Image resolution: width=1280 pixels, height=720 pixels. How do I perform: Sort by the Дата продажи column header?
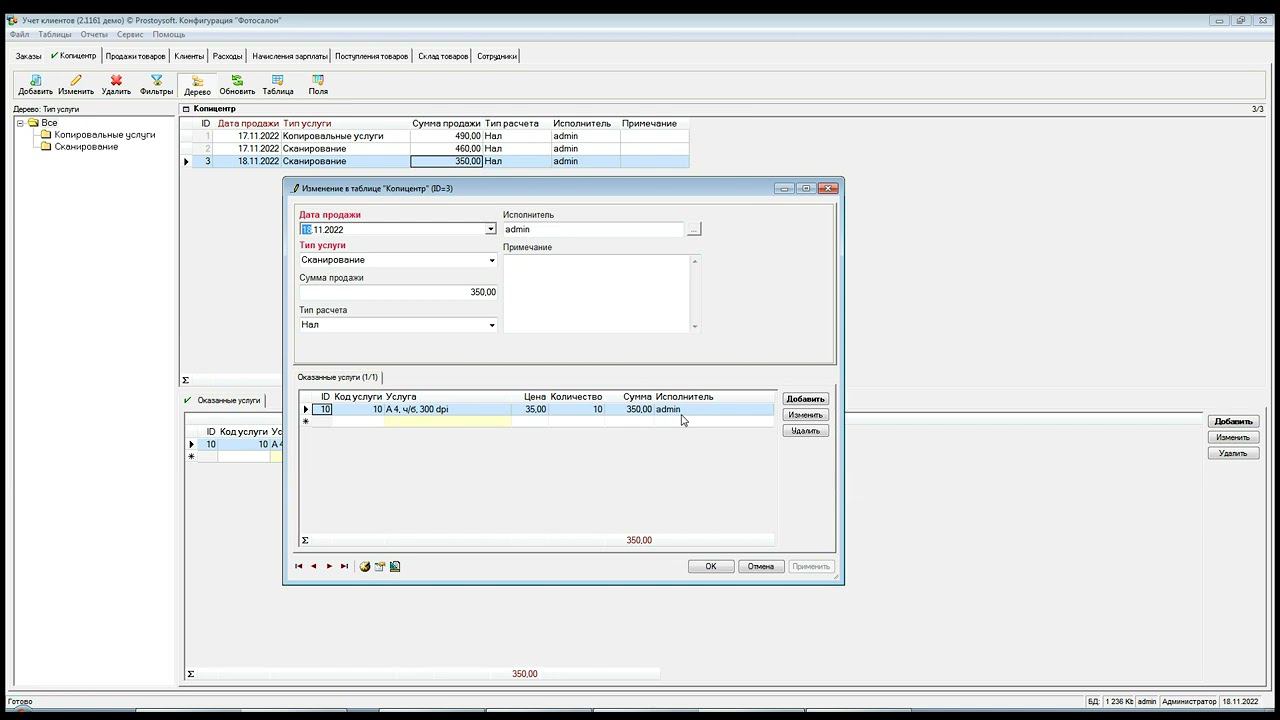[x=248, y=124]
